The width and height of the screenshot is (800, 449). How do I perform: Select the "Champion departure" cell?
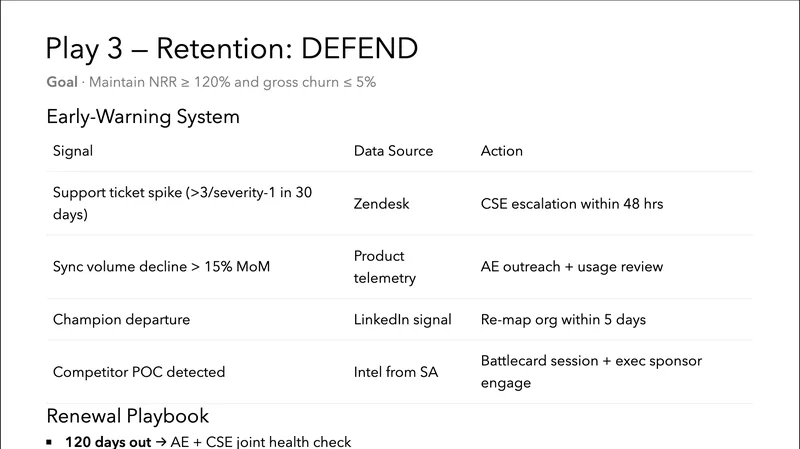point(121,320)
